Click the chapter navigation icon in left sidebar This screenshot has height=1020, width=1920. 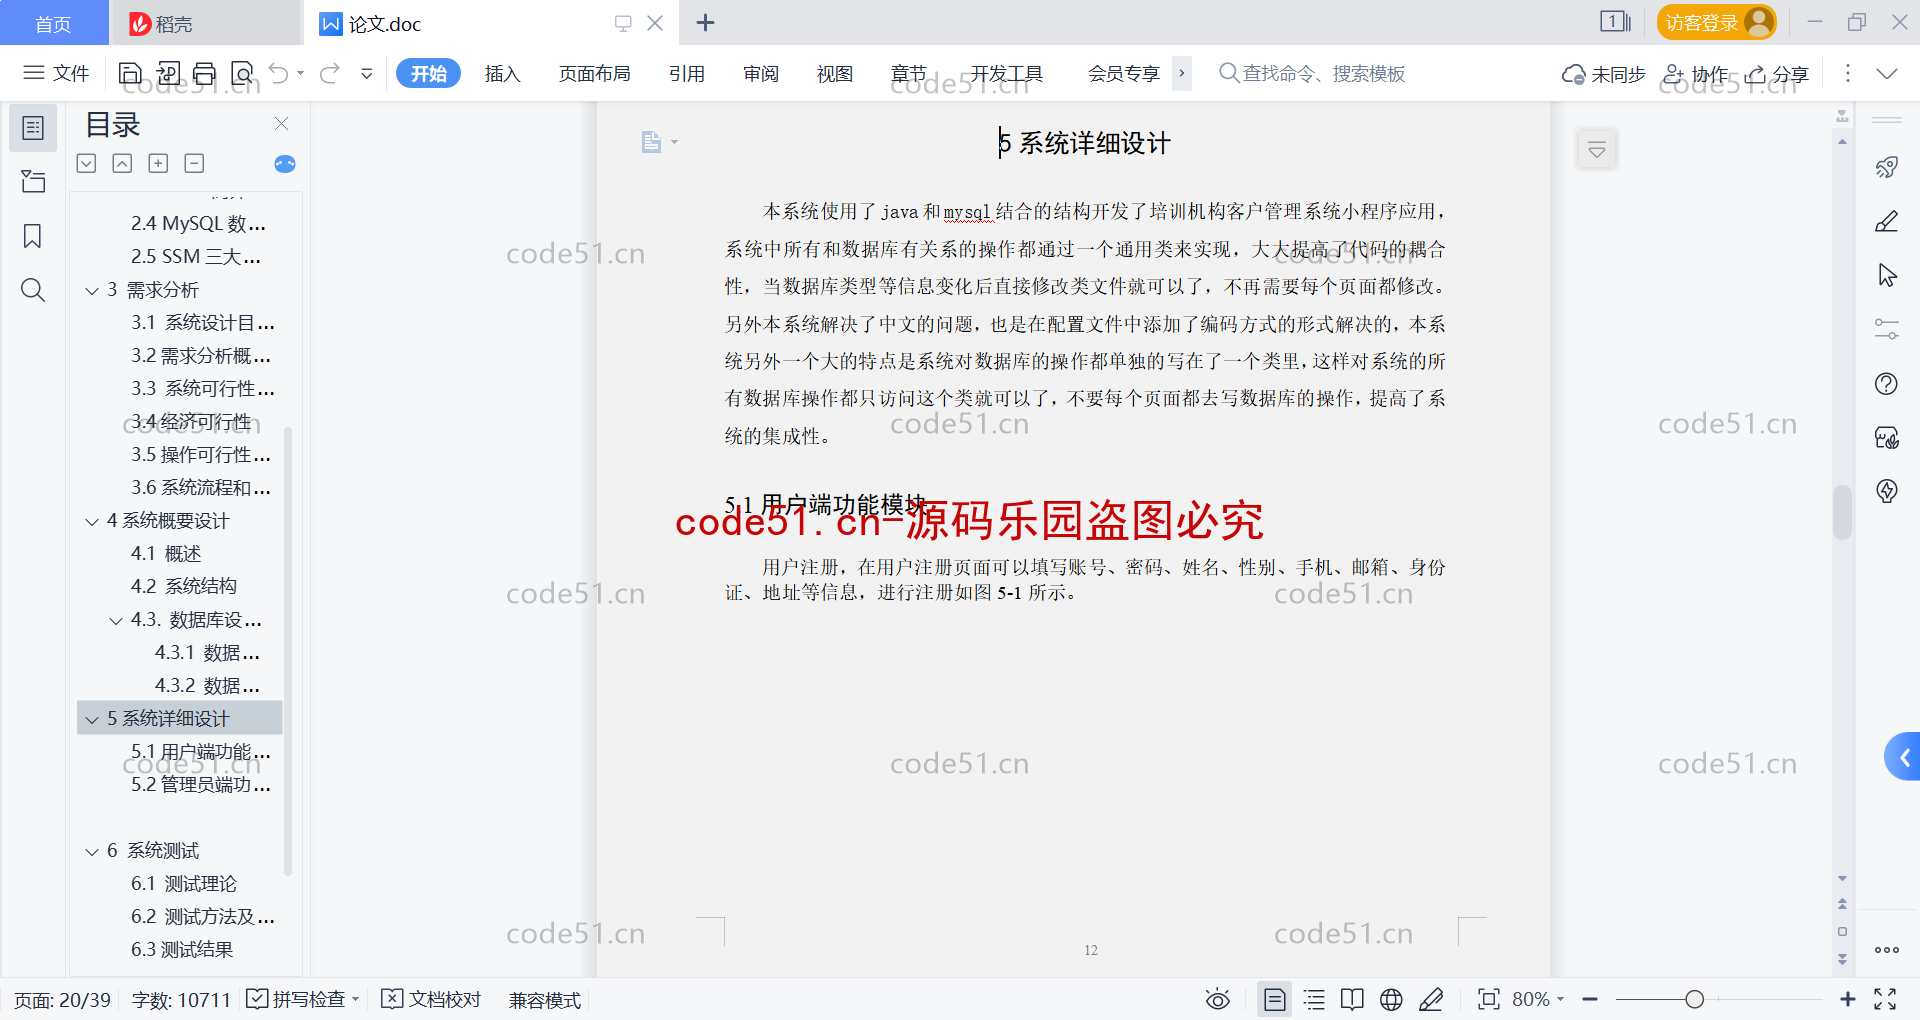(x=33, y=181)
